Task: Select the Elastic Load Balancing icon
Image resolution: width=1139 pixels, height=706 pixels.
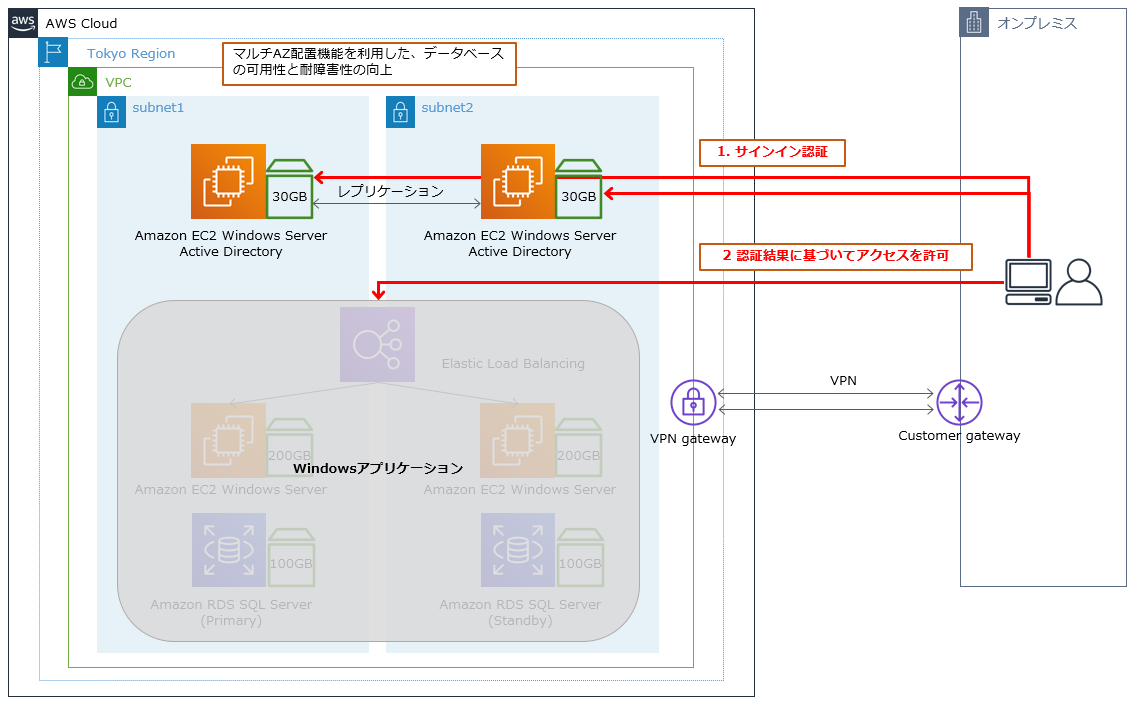Action: click(377, 344)
